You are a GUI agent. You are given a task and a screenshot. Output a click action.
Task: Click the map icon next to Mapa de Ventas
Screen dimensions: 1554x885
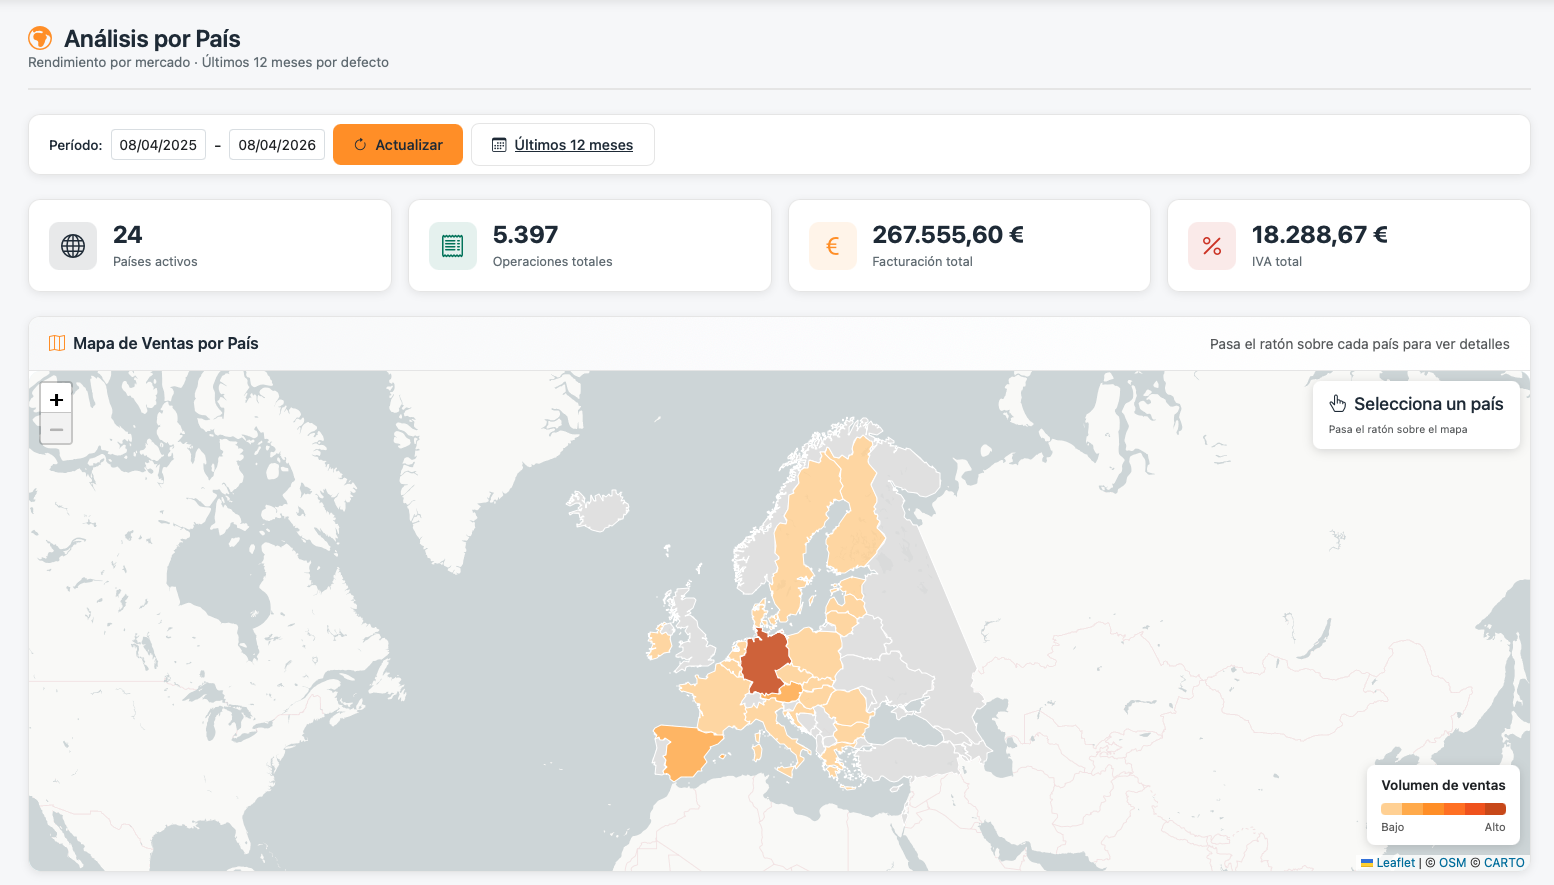[57, 343]
